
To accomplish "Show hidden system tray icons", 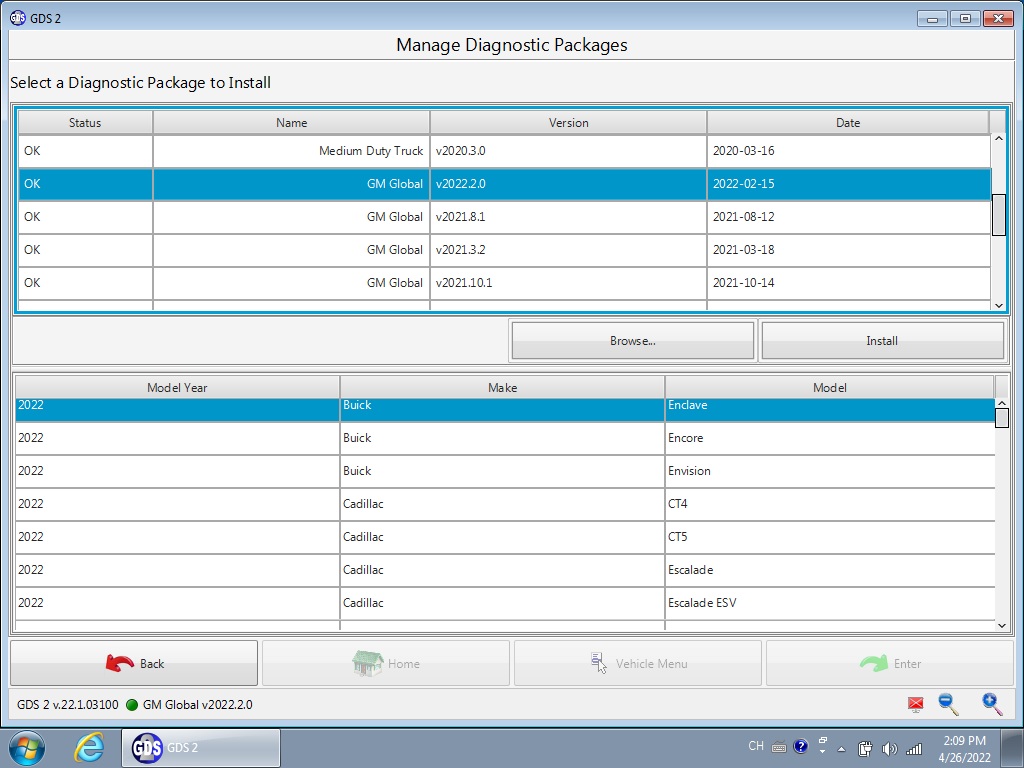I will click(x=841, y=748).
